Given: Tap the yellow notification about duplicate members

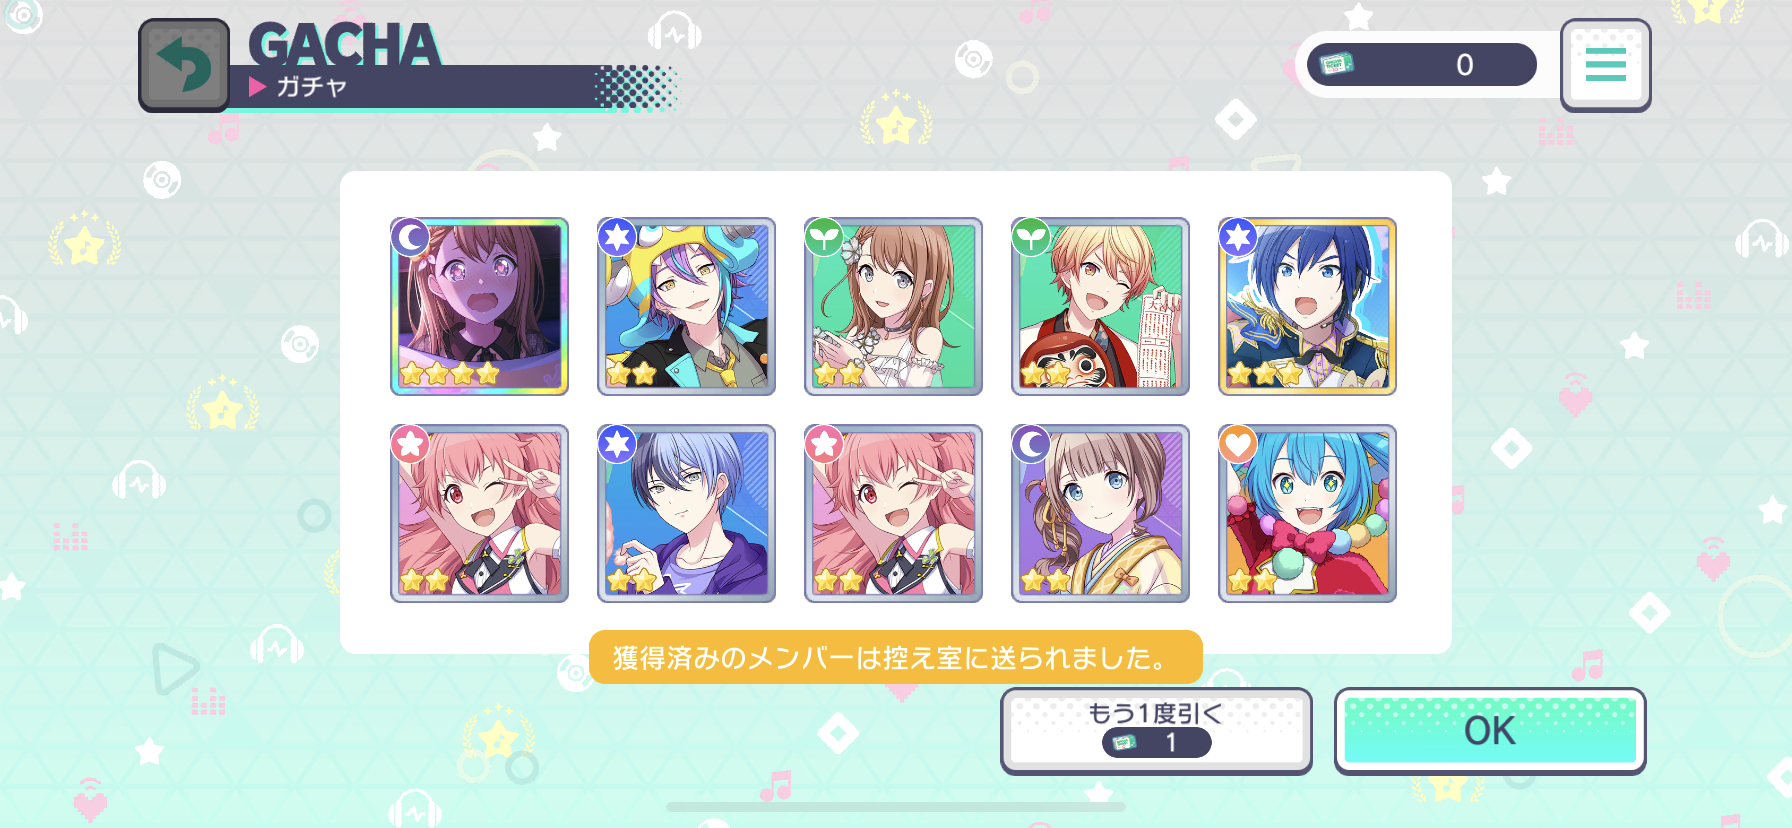Looking at the screenshot, I should coord(895,658).
